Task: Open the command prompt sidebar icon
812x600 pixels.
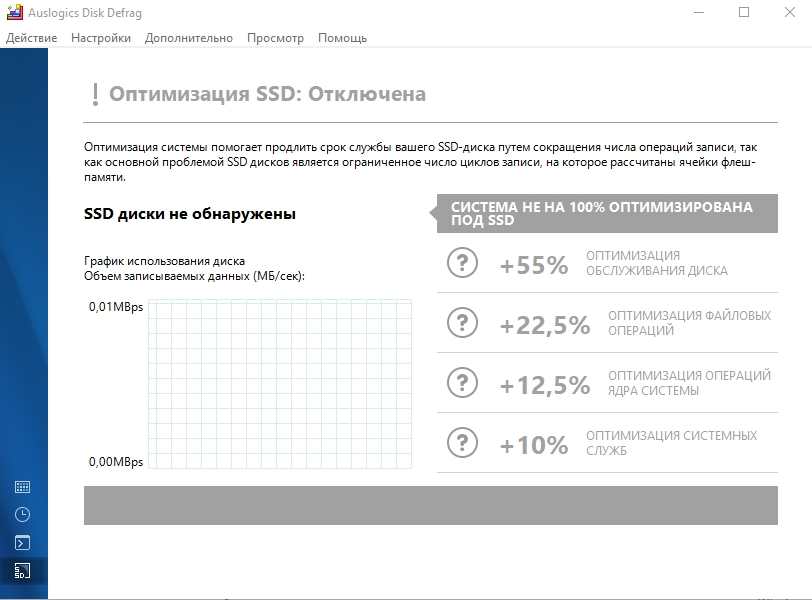Action: pyautogui.click(x=22, y=543)
